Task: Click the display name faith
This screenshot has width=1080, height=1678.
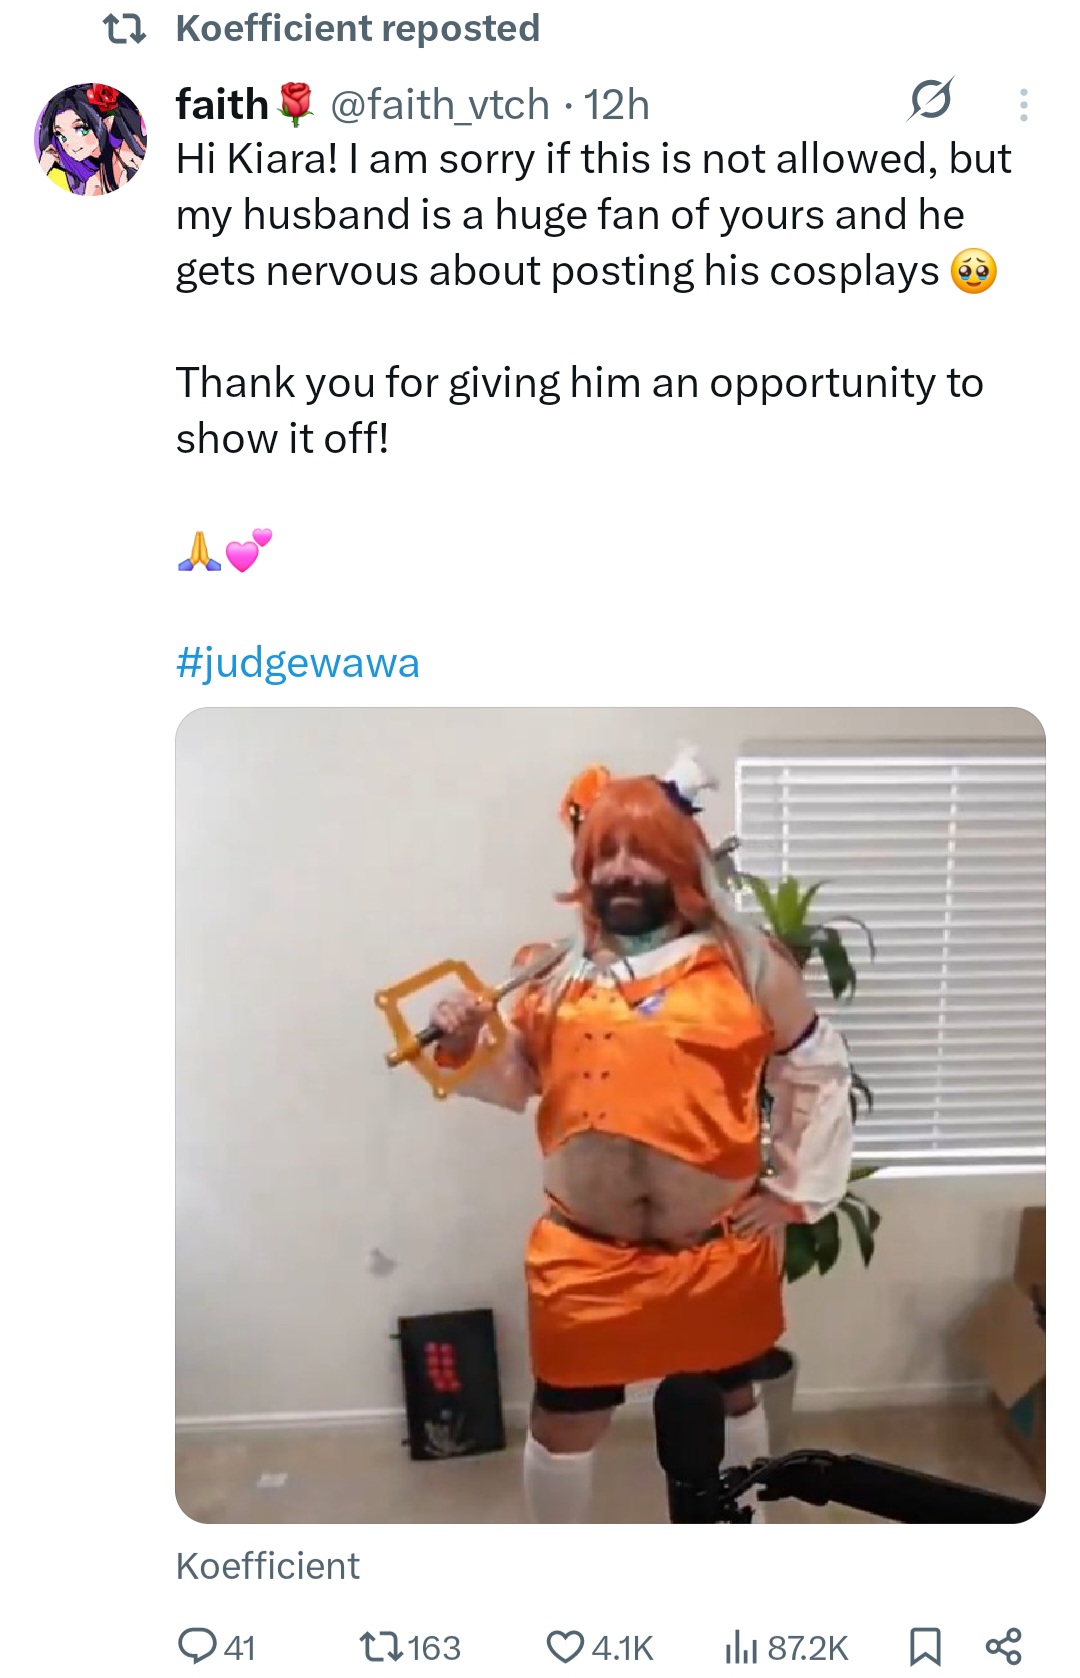Action: click(x=222, y=104)
